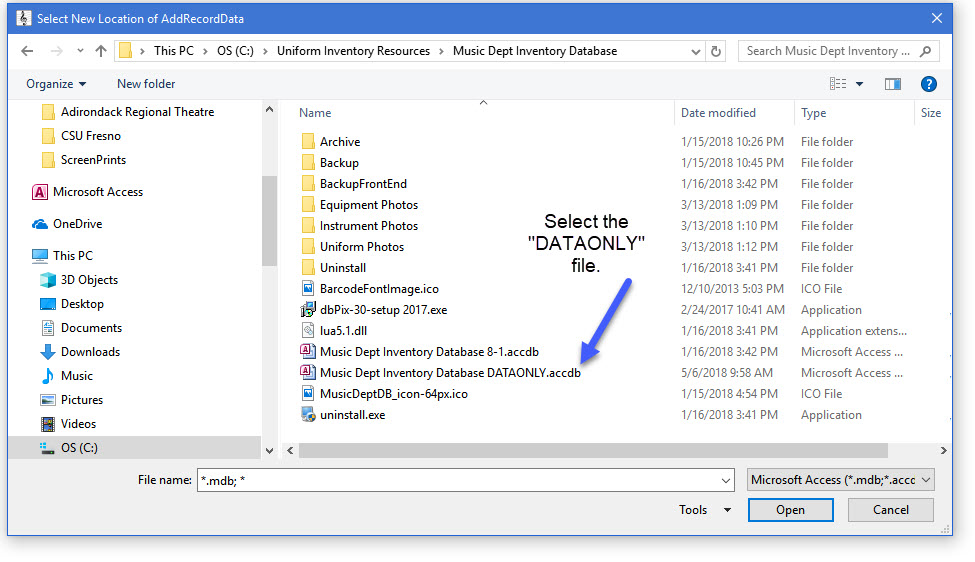The width and height of the screenshot is (975, 562).
Task: Toggle the preview pane icon
Action: [x=893, y=84]
